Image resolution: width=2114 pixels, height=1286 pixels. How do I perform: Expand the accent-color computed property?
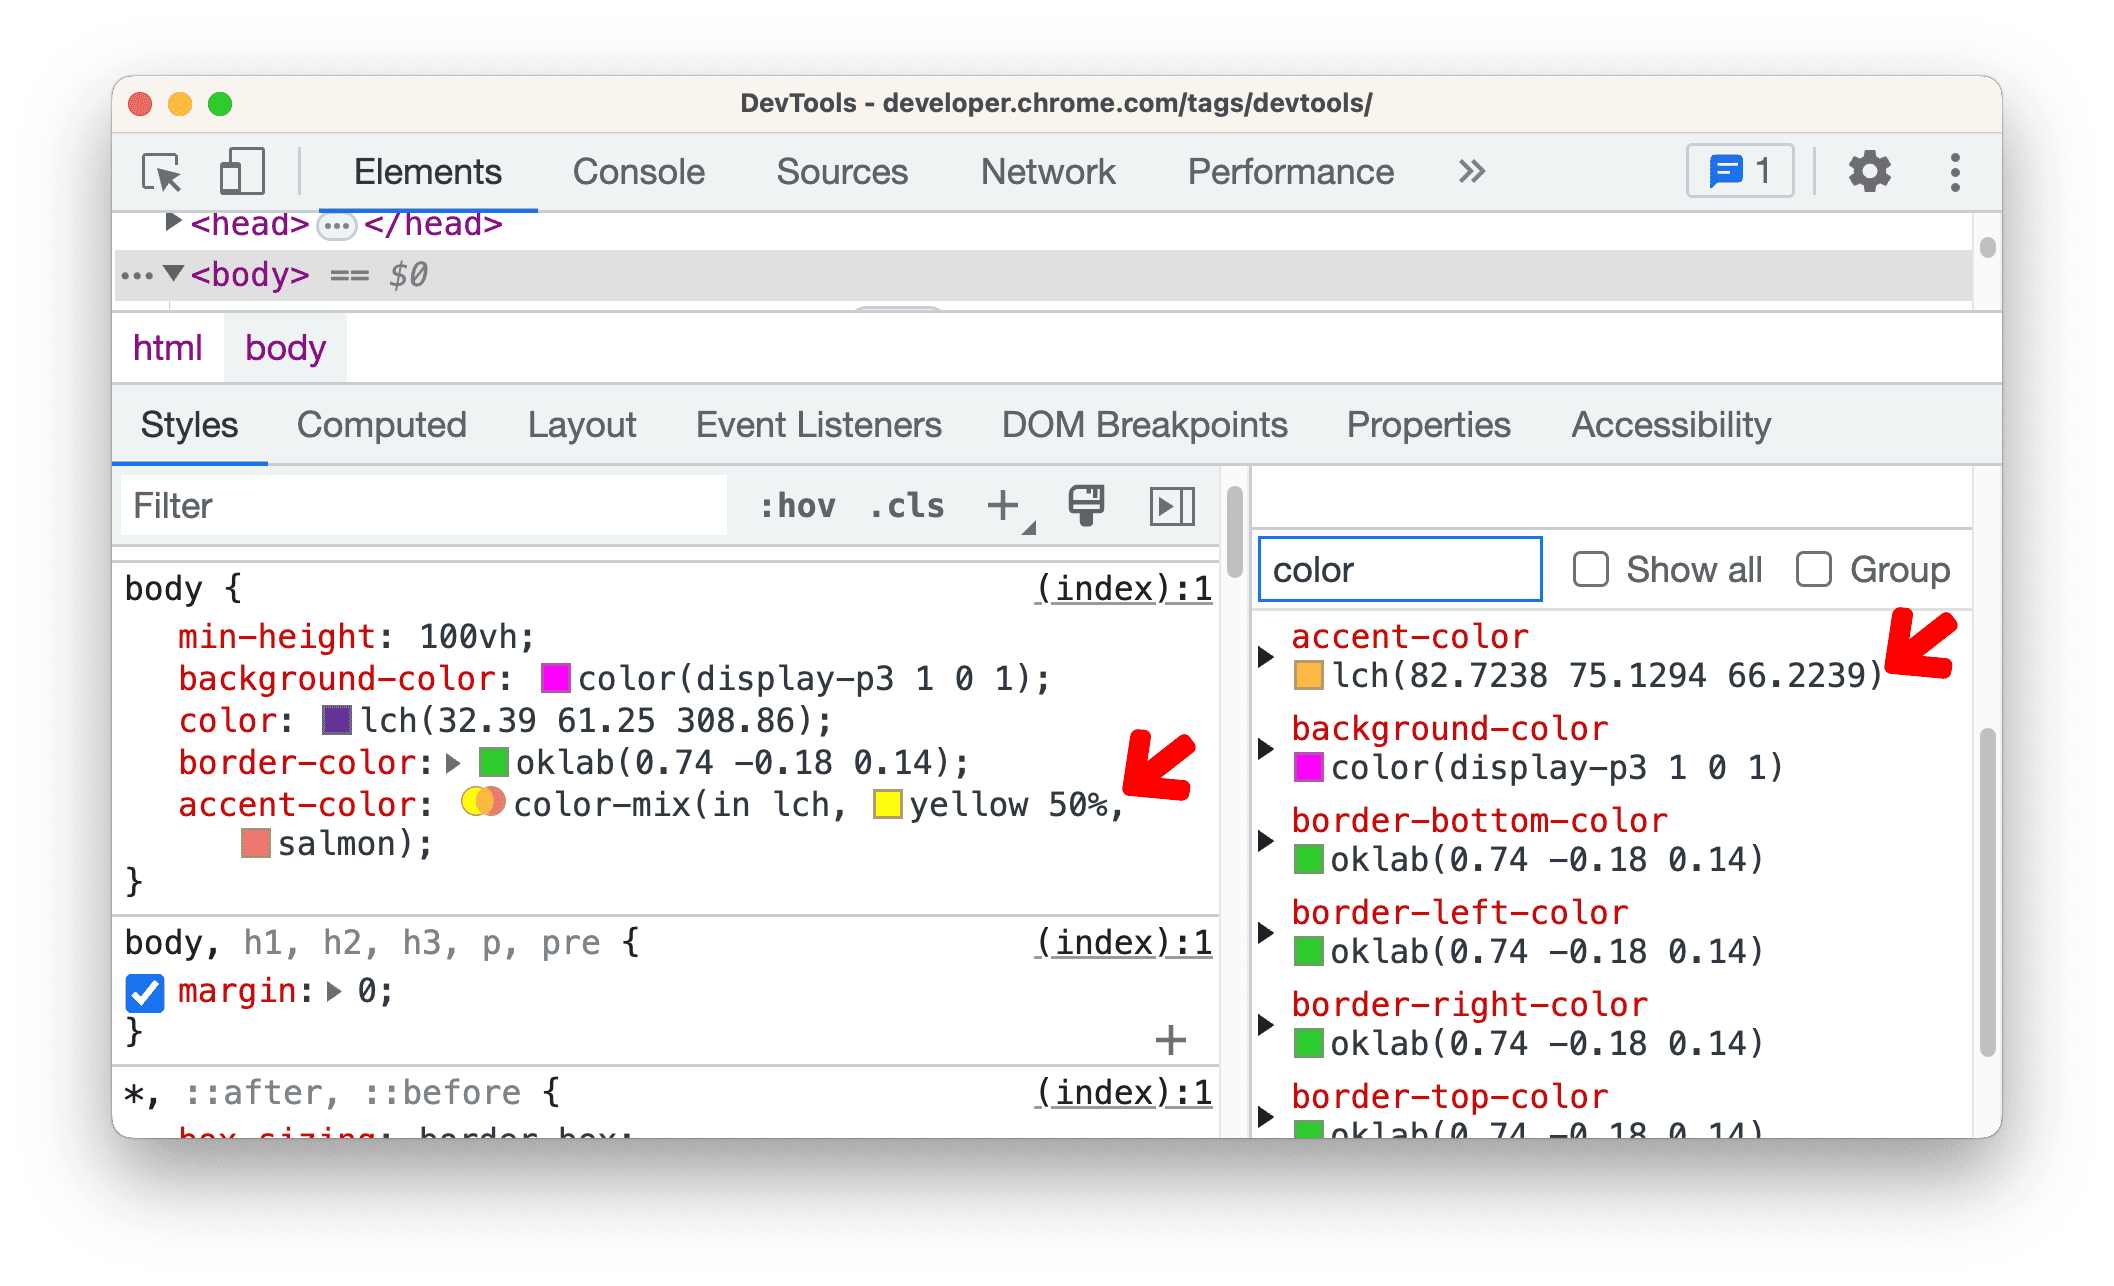coord(1271,658)
